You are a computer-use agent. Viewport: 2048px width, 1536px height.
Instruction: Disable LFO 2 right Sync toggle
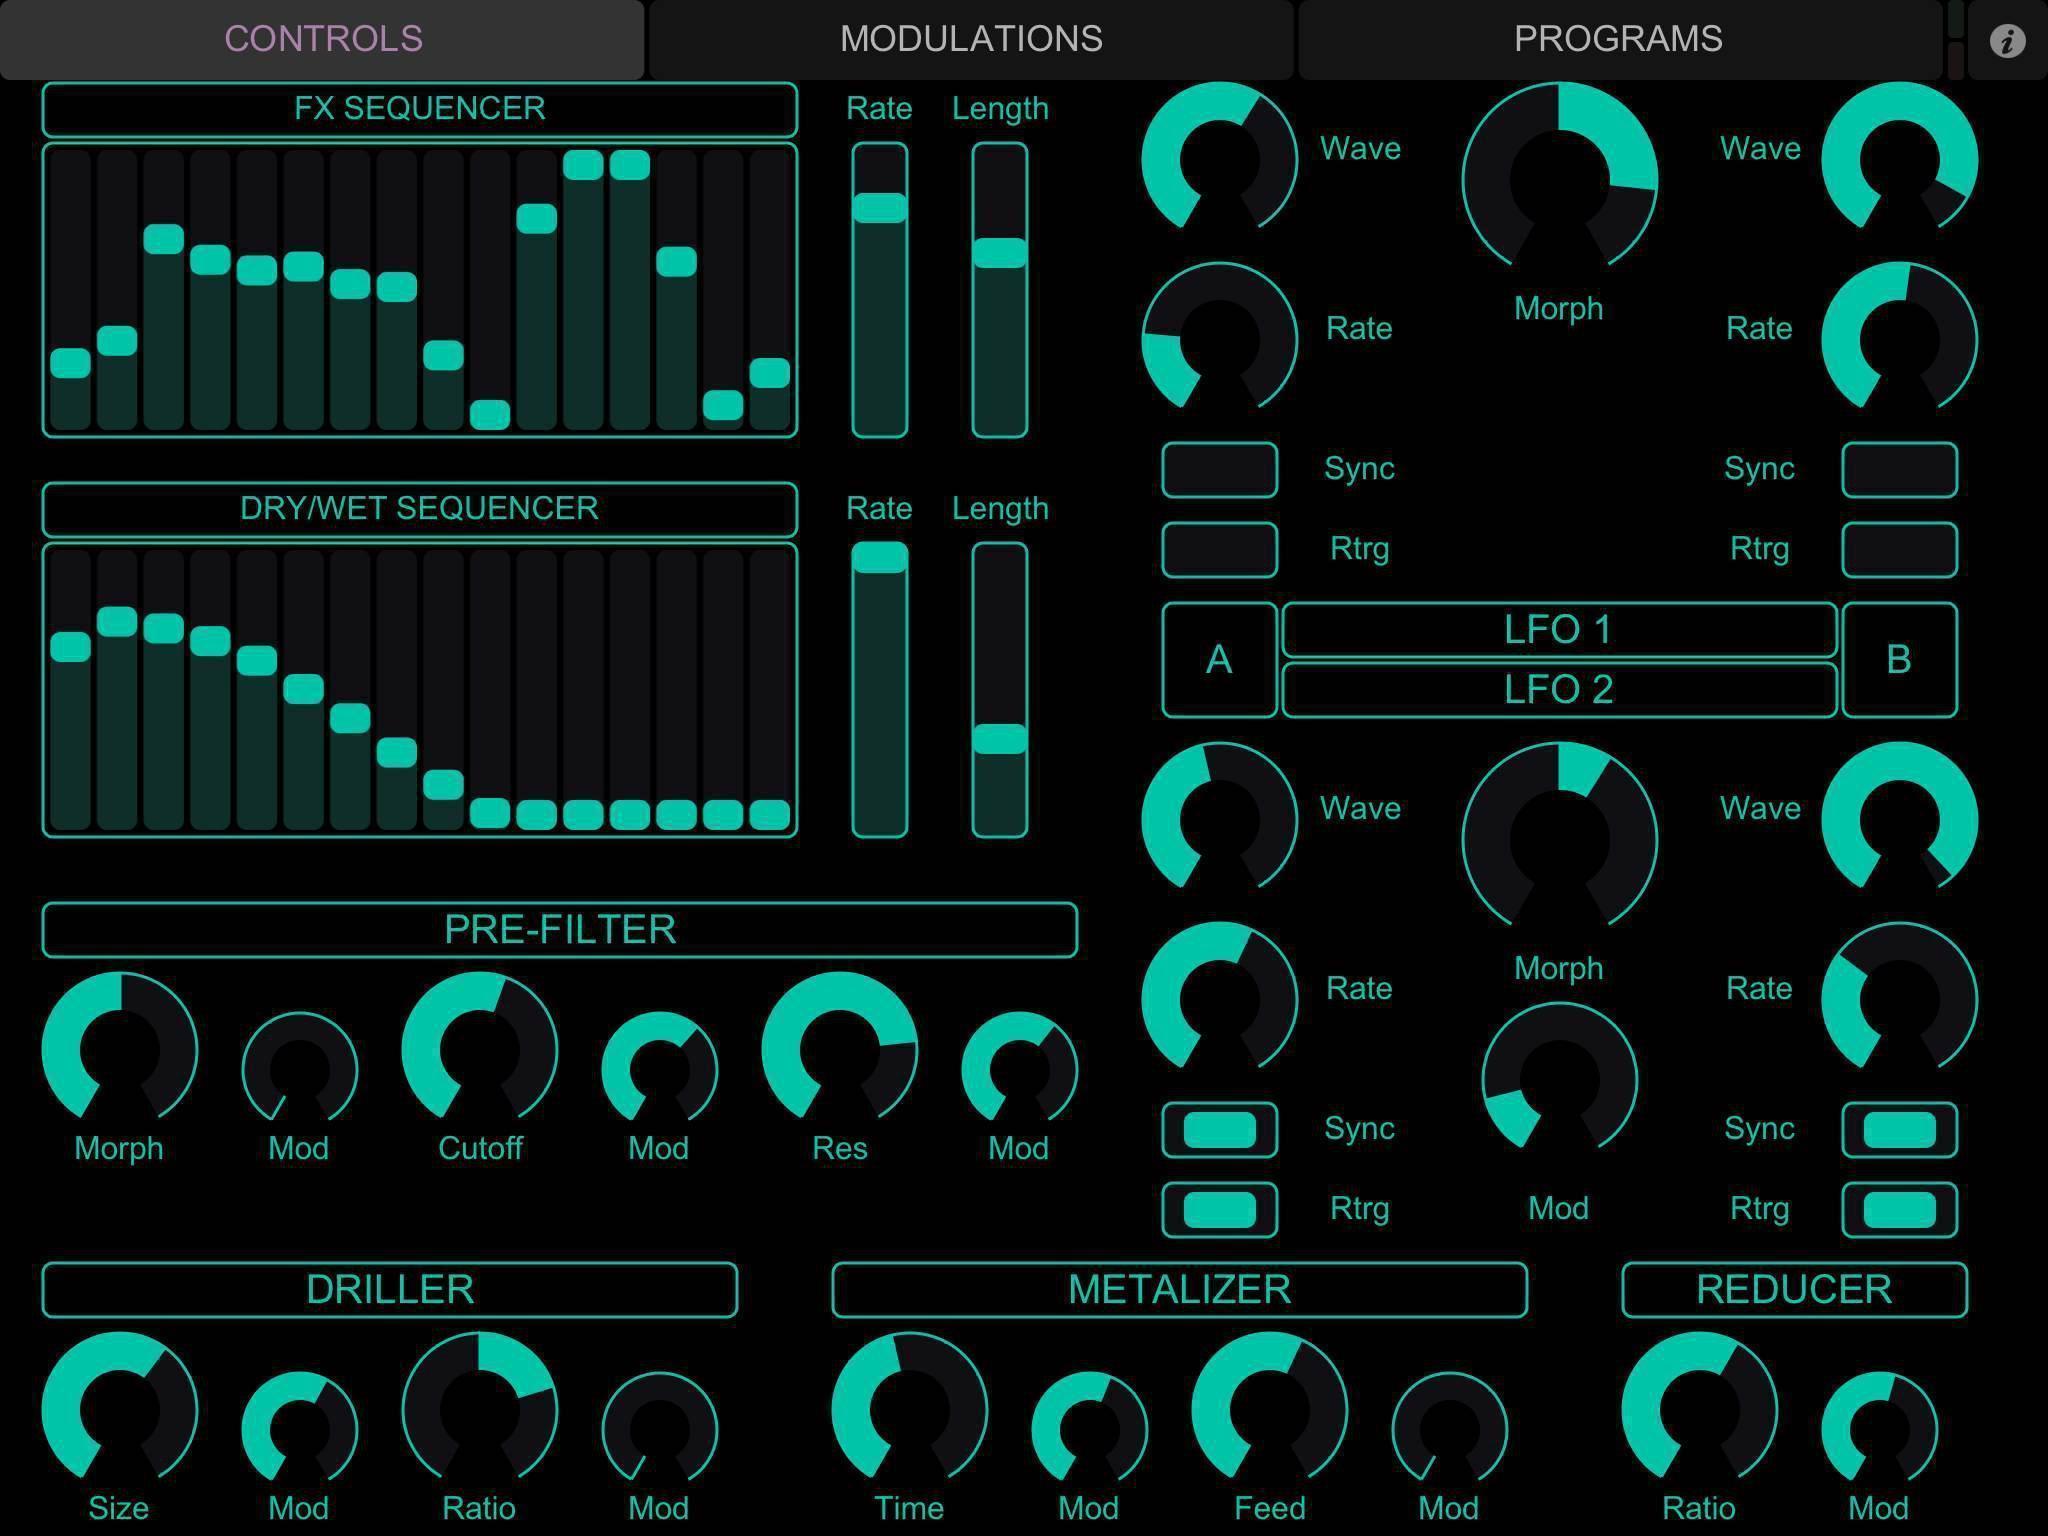coord(1899,1130)
